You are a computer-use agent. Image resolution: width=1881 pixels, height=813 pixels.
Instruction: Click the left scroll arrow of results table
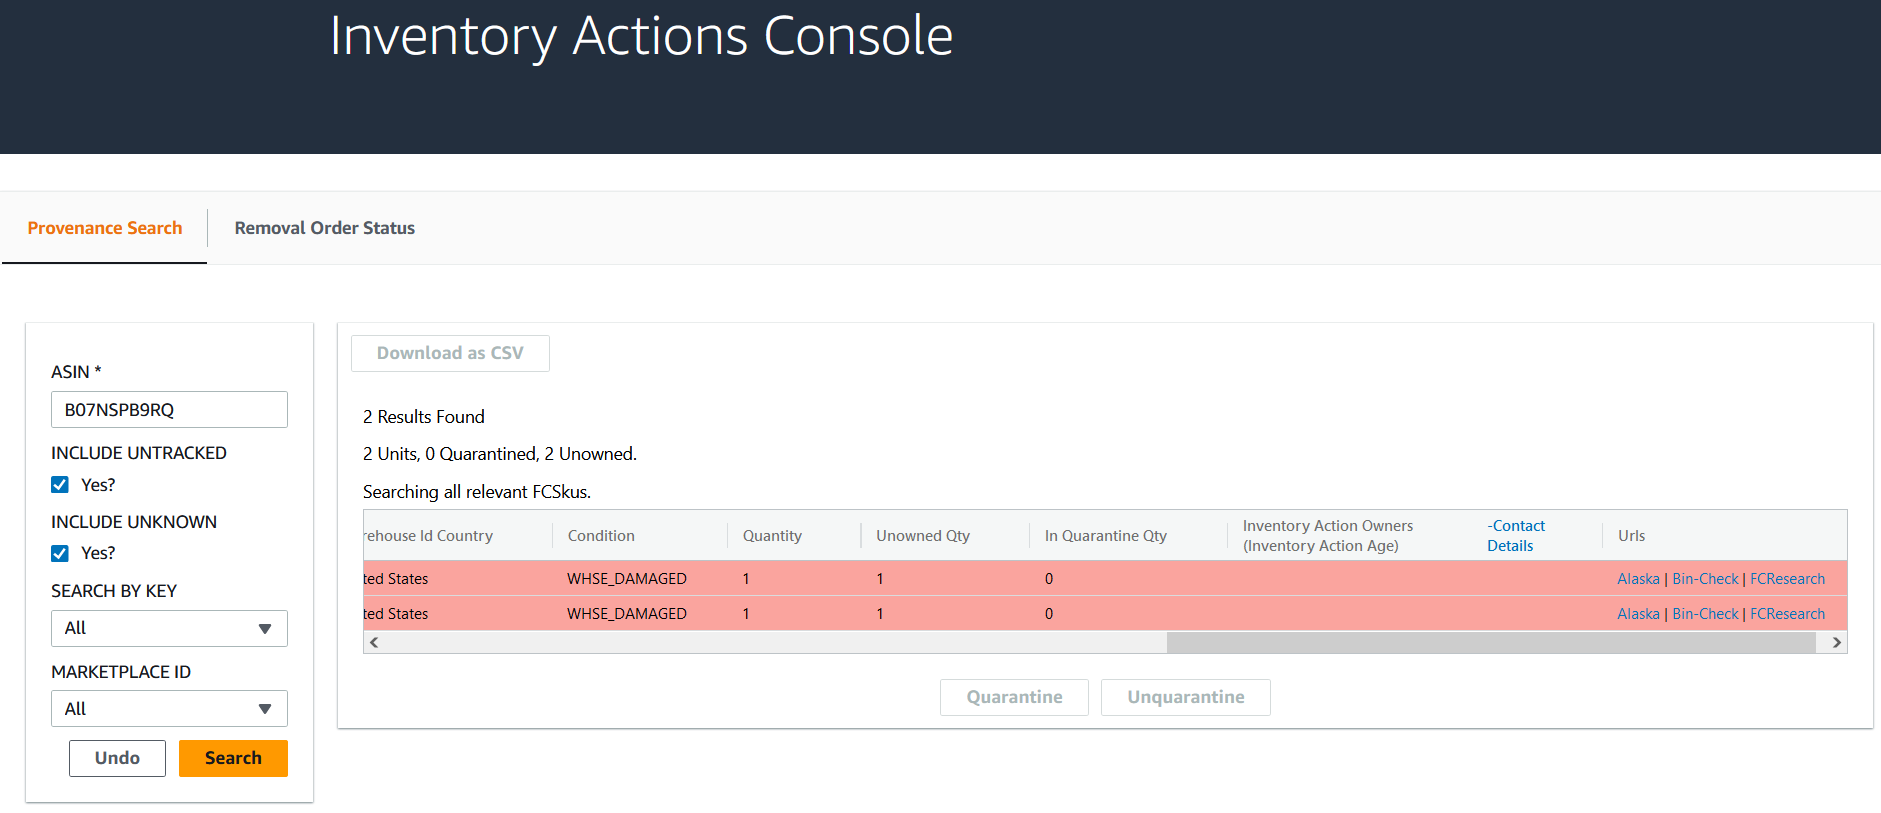(x=374, y=642)
